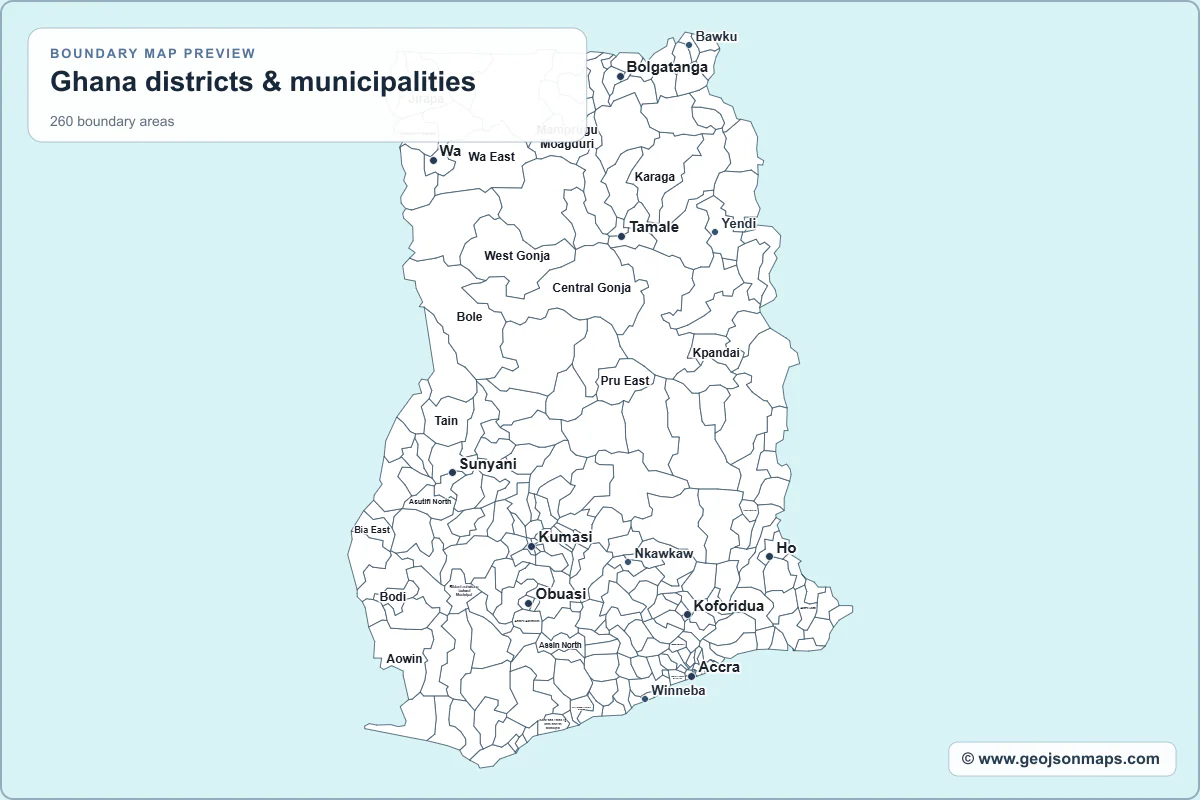Click the Bolgatanga city name label
Viewport: 1200px width, 800px height.
[667, 67]
